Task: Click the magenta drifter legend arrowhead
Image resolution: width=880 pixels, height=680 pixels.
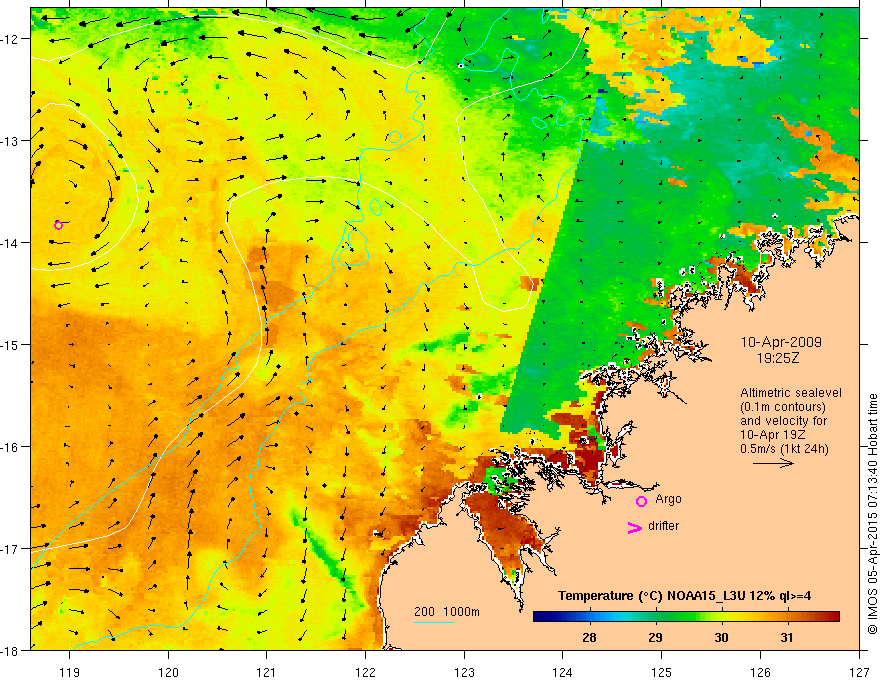Action: coord(634,528)
